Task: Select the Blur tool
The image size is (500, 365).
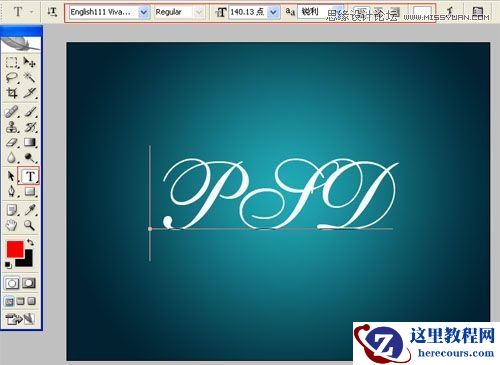Action: click(12, 158)
